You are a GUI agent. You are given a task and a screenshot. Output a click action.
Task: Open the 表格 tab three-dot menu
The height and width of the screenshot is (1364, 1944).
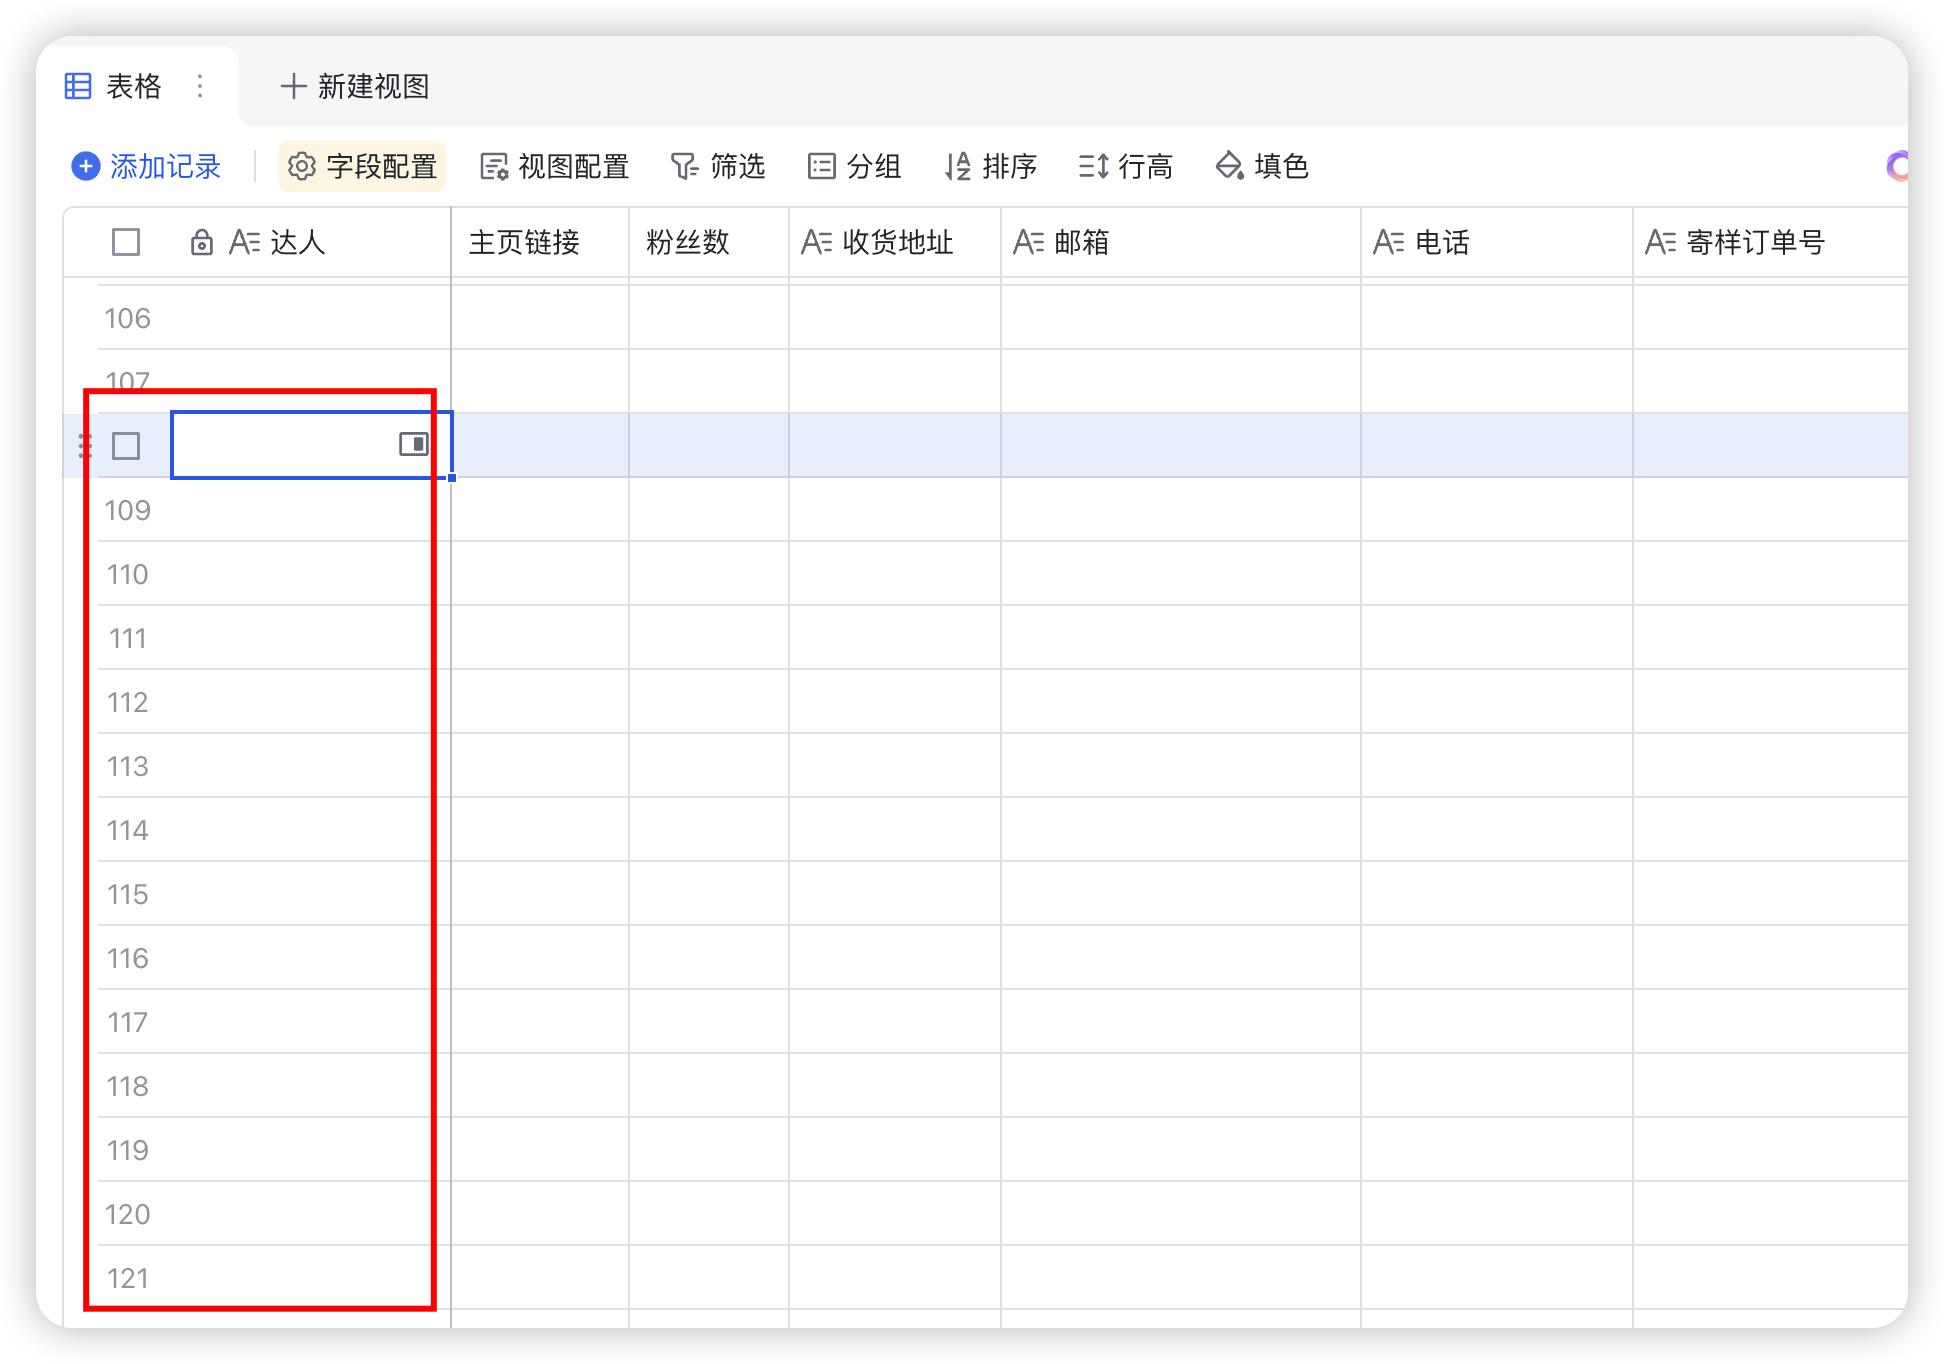pyautogui.click(x=200, y=87)
